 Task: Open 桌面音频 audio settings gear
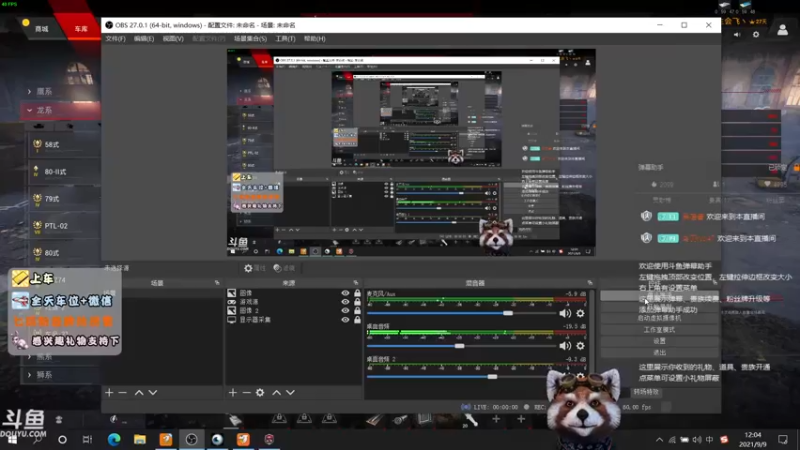(x=580, y=346)
